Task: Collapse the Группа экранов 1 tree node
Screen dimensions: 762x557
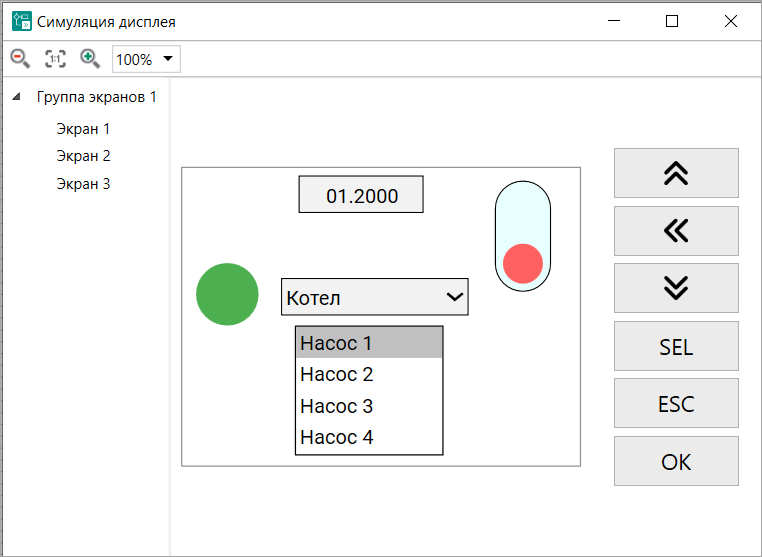Action: pyautogui.click(x=17, y=98)
